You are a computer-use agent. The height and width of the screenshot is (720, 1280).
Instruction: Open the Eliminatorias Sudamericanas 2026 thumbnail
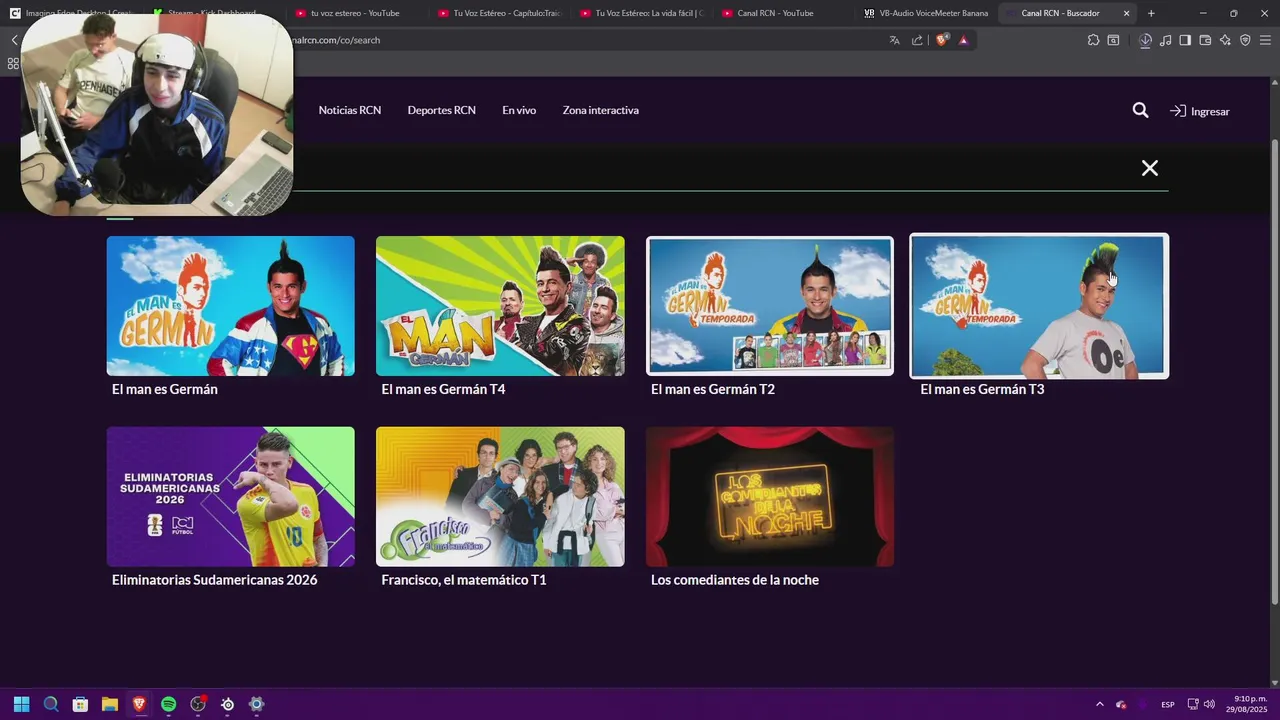pyautogui.click(x=230, y=497)
